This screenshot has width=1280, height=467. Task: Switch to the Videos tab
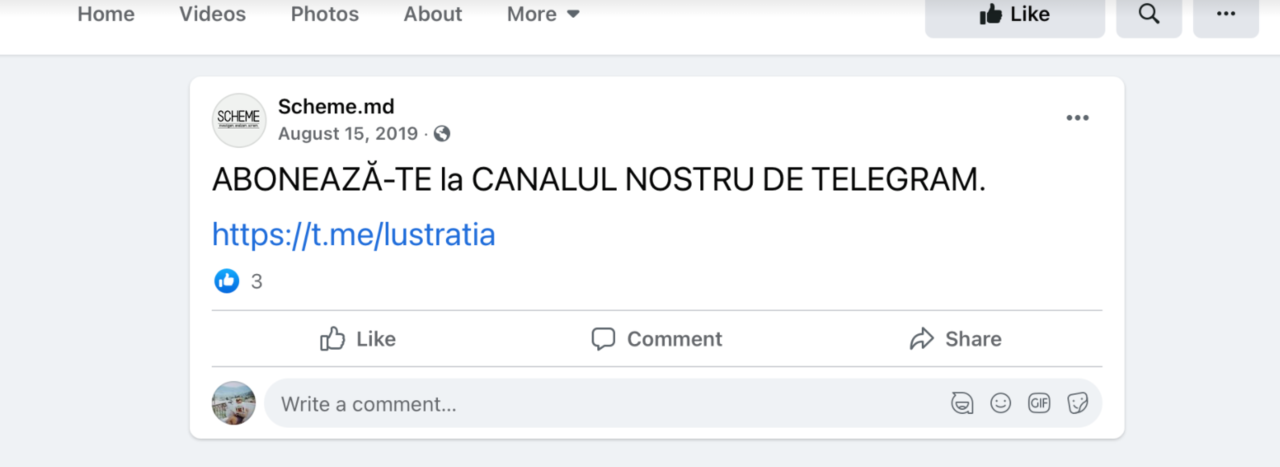point(212,14)
